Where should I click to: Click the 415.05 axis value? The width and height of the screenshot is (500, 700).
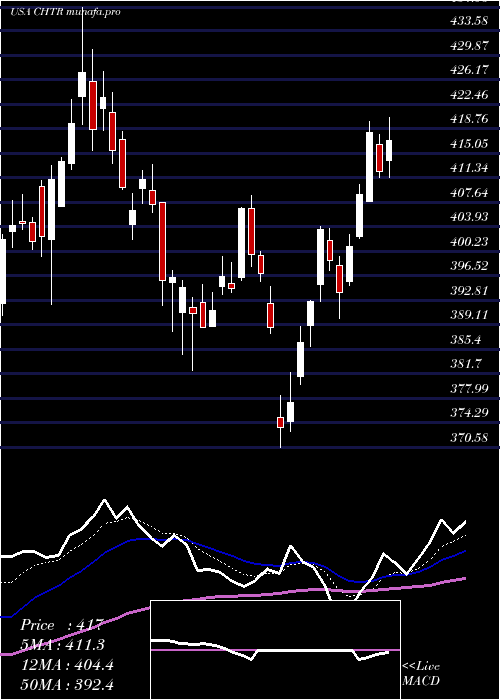pyautogui.click(x=468, y=144)
